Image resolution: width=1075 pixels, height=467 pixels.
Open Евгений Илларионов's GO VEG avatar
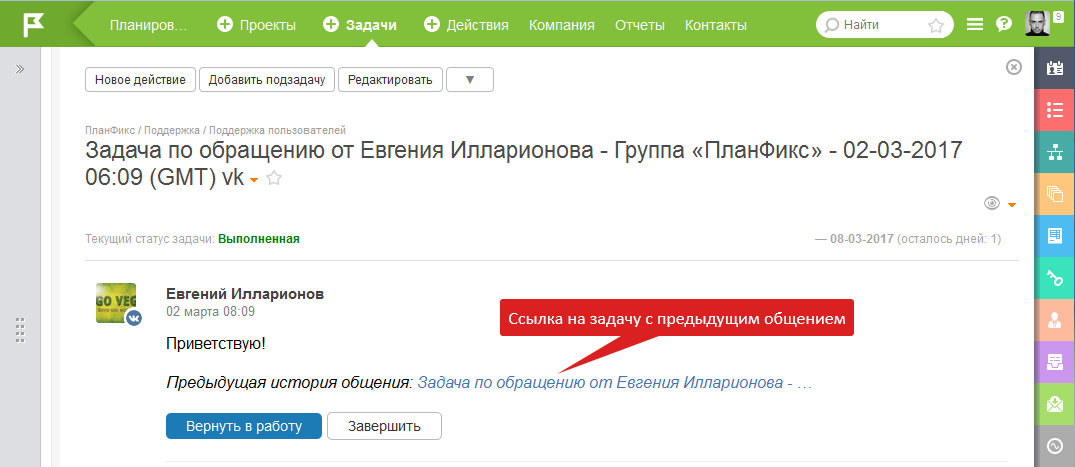pyautogui.click(x=116, y=303)
